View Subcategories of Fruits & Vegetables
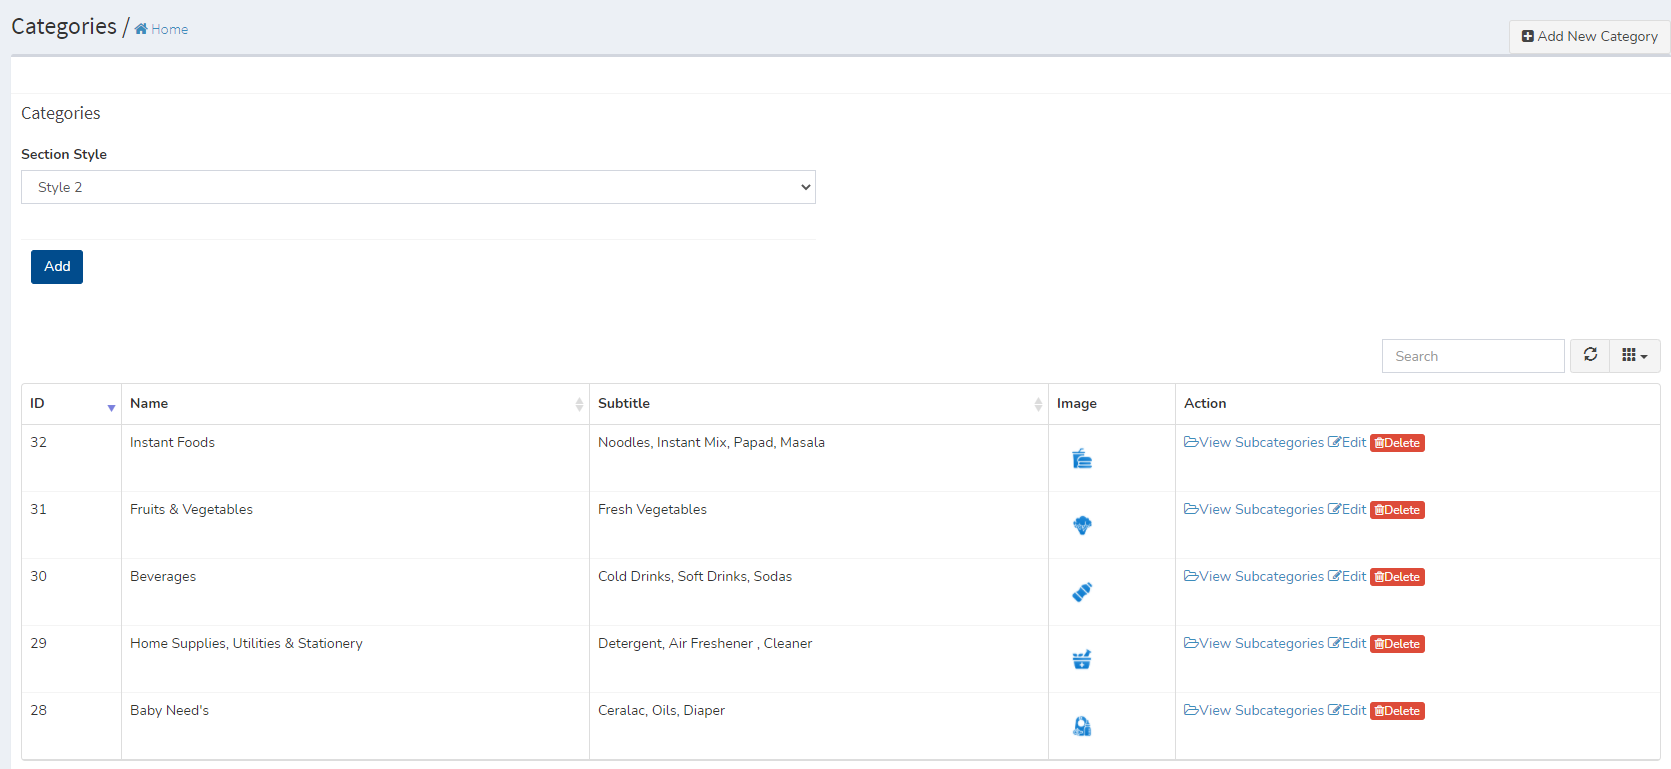Image resolution: width=1671 pixels, height=769 pixels. 1254,510
